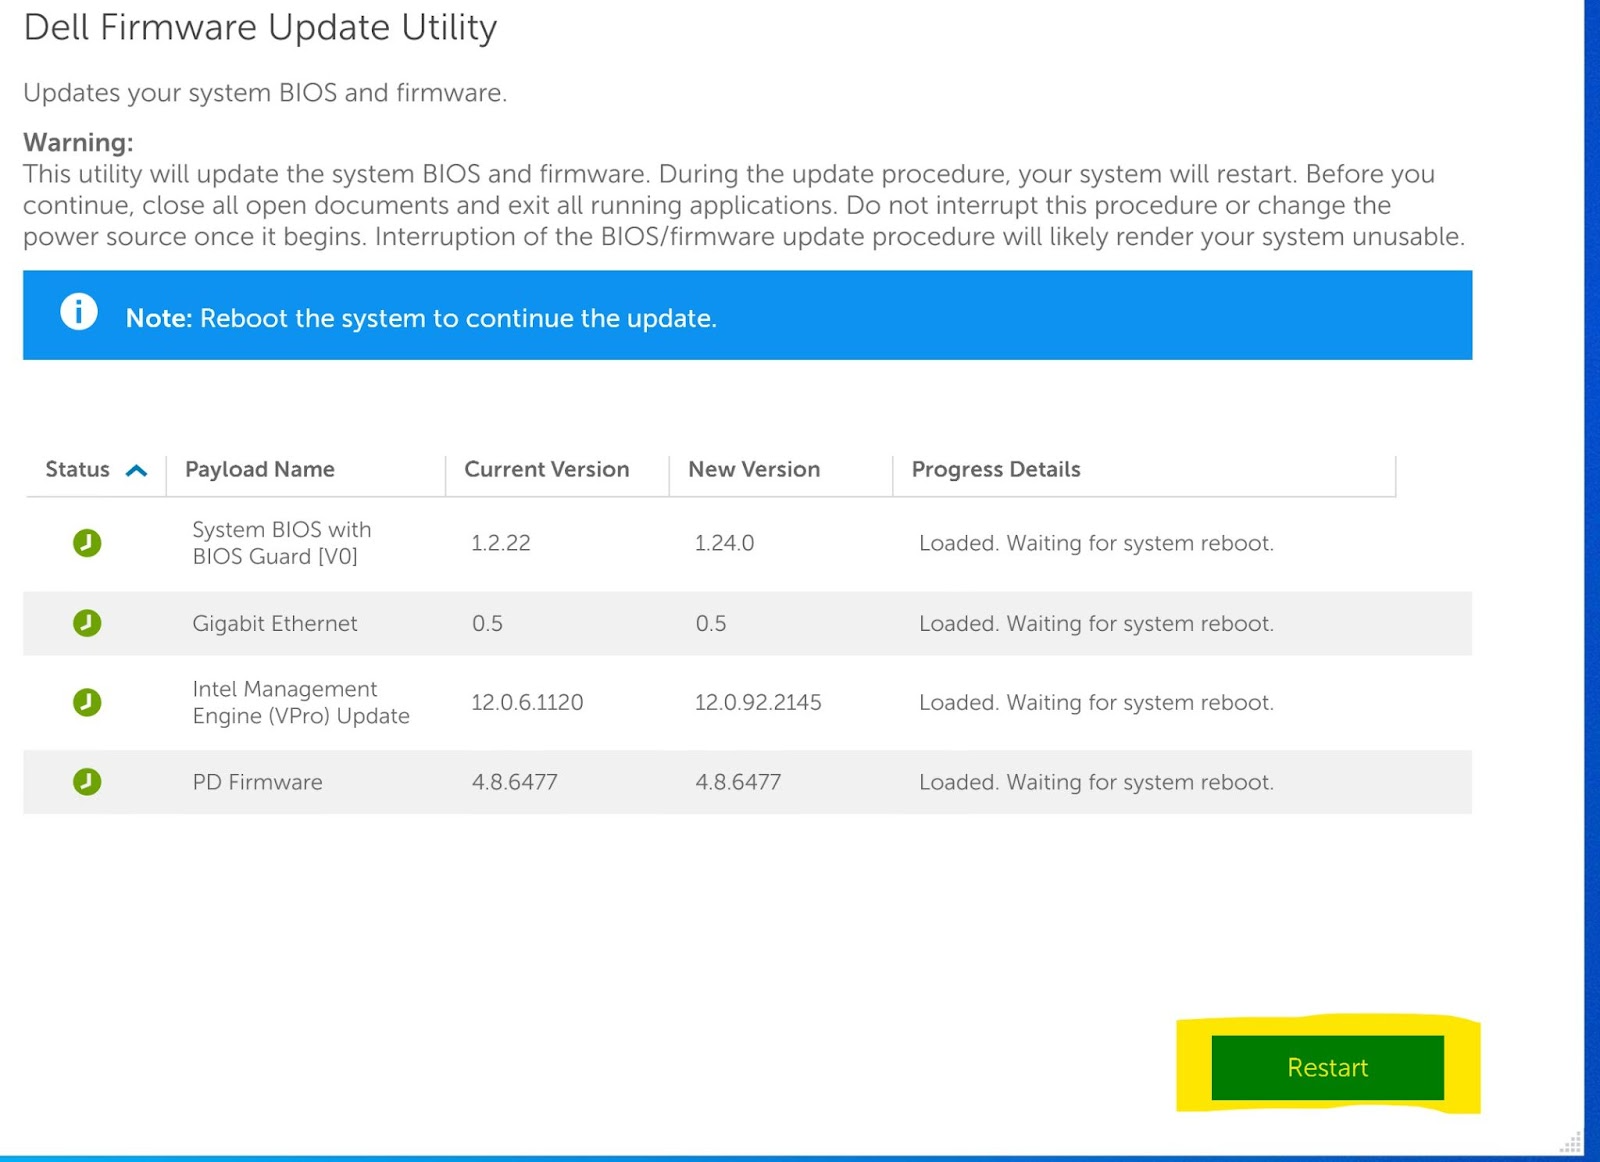Viewport: 1600px width, 1162px height.
Task: Select the PD Firmware payload row
Action: 258,782
